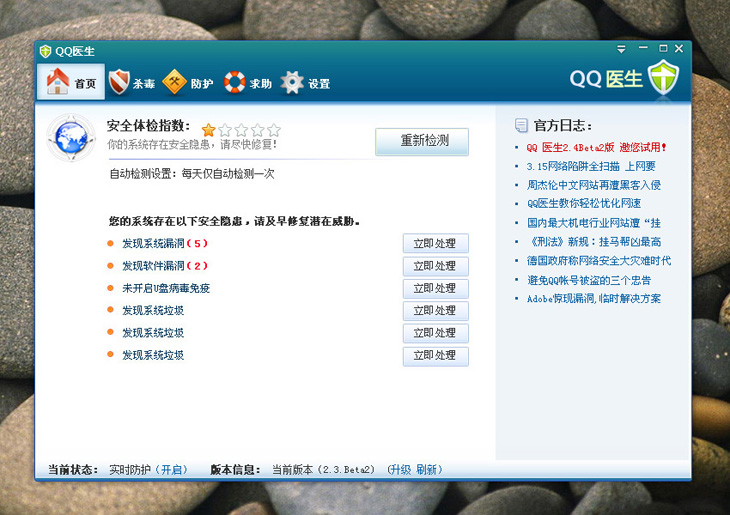Image resolution: width=730 pixels, height=515 pixels.
Task: Click 发现软件漏洞 (2) link
Action: point(165,266)
